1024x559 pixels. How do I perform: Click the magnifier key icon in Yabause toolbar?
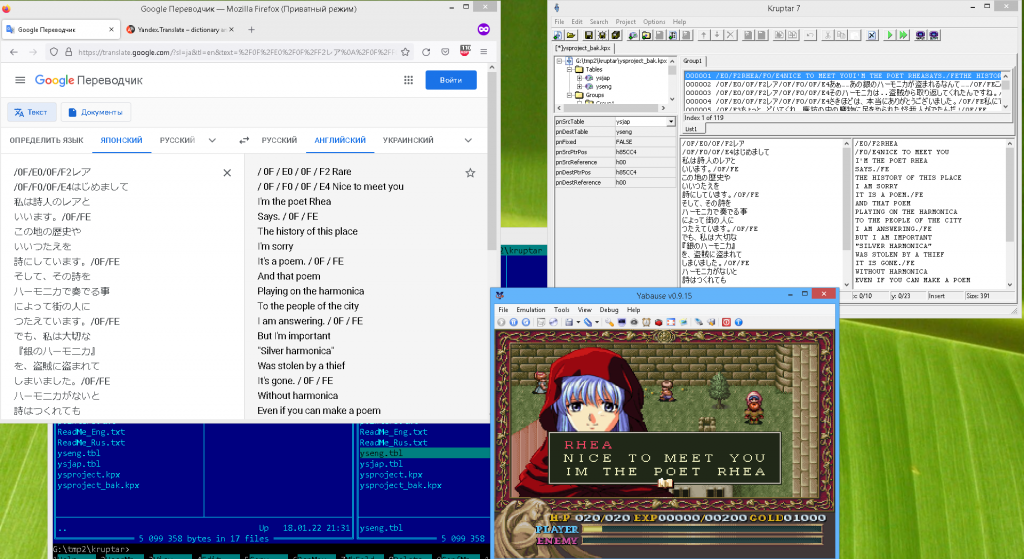click(609, 322)
